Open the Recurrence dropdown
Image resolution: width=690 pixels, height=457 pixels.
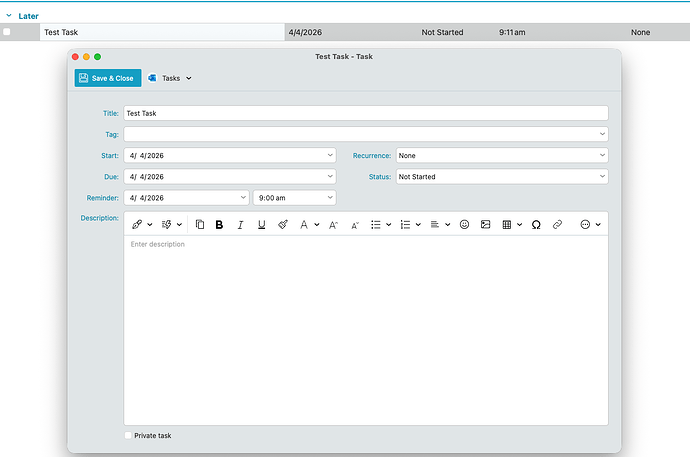[x=501, y=155]
